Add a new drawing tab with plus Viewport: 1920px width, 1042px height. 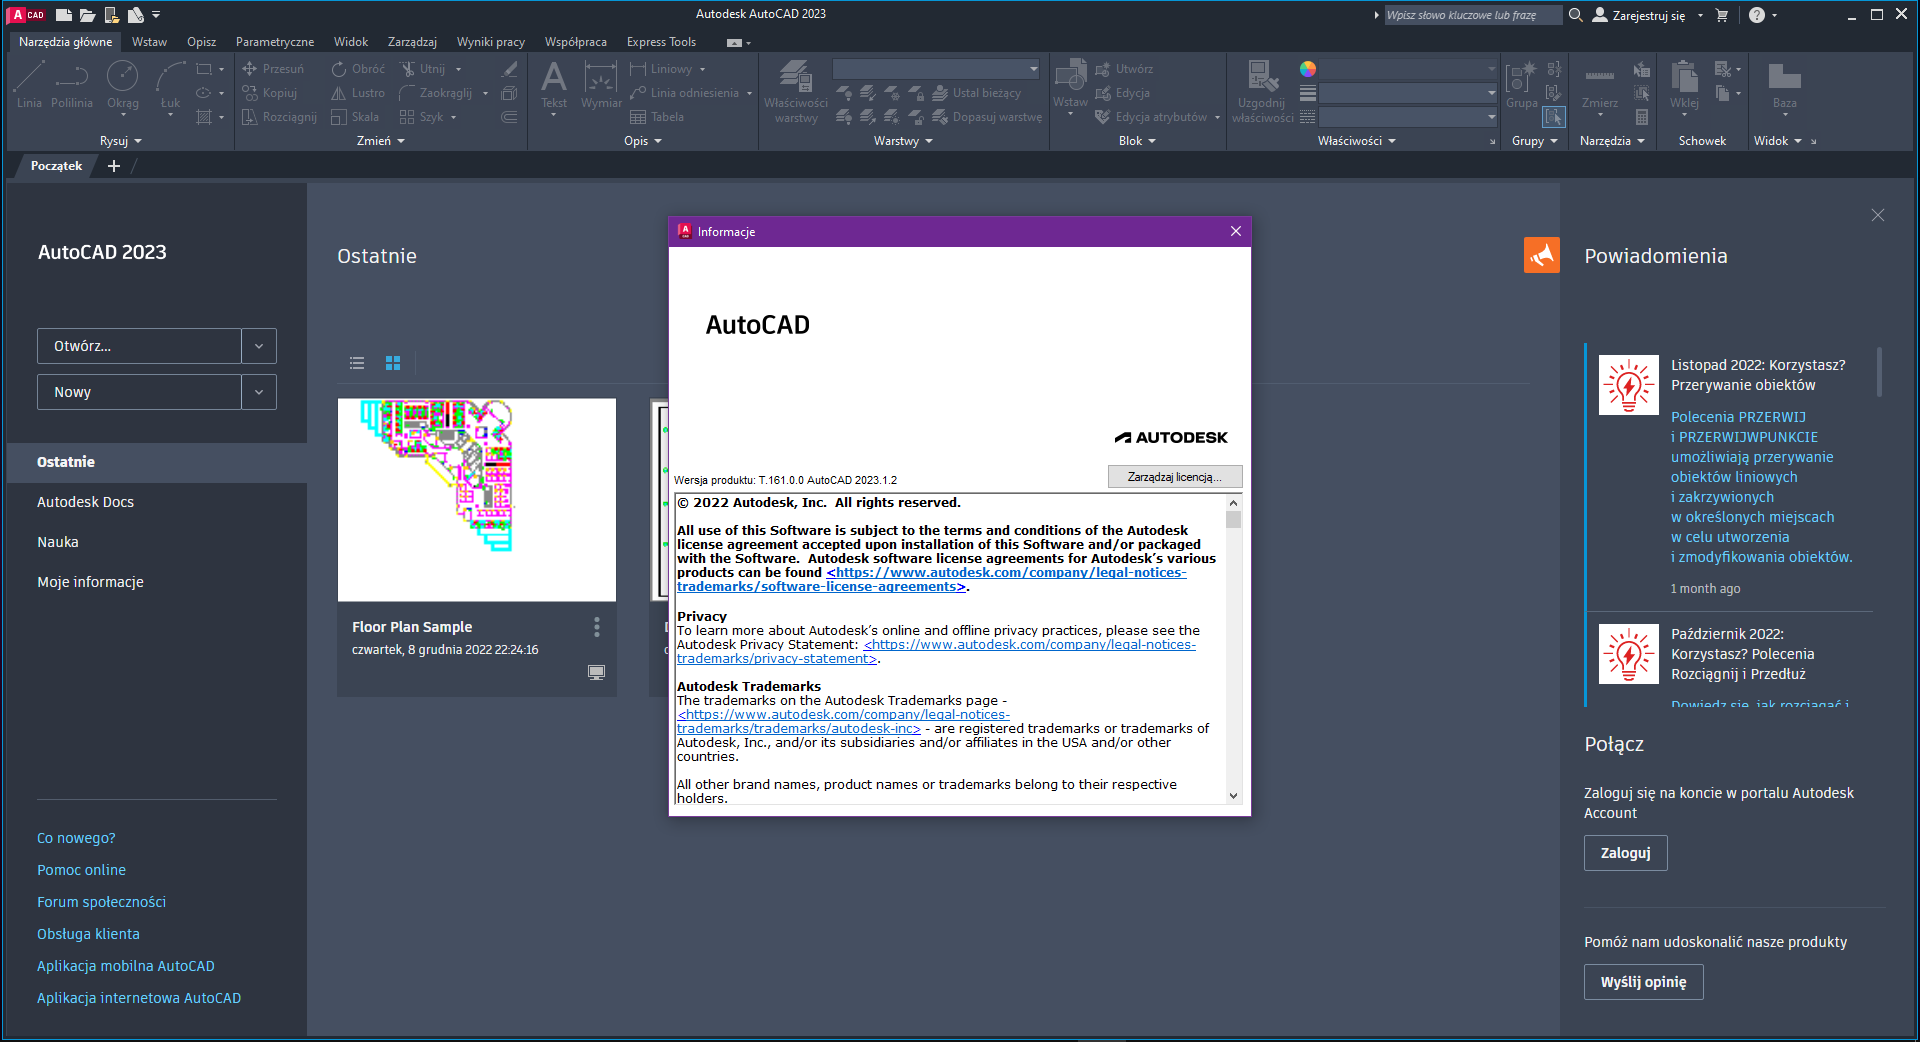[114, 166]
